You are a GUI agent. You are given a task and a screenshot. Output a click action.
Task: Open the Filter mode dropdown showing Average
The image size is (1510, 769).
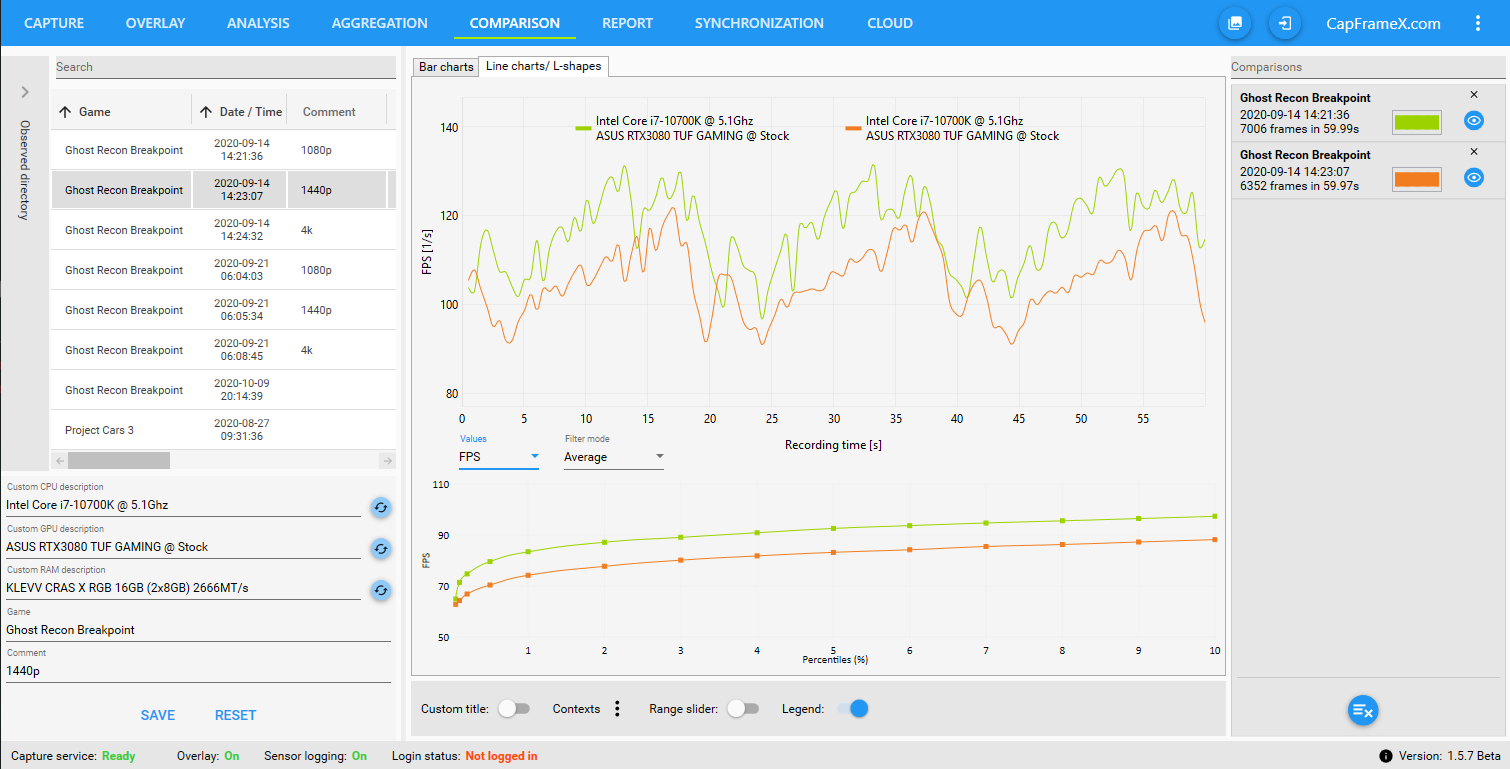tap(614, 457)
